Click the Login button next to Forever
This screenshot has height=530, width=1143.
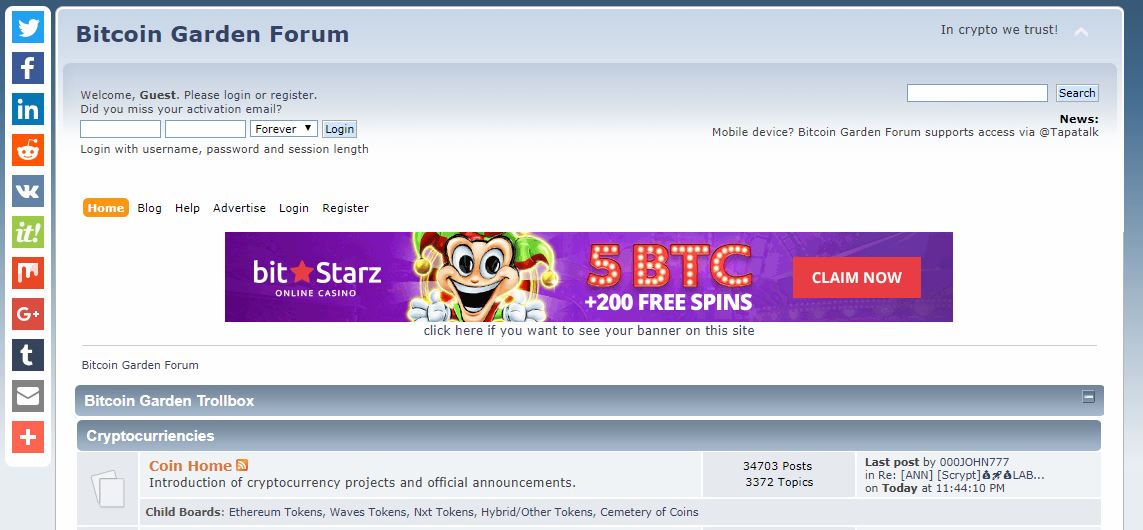(340, 129)
